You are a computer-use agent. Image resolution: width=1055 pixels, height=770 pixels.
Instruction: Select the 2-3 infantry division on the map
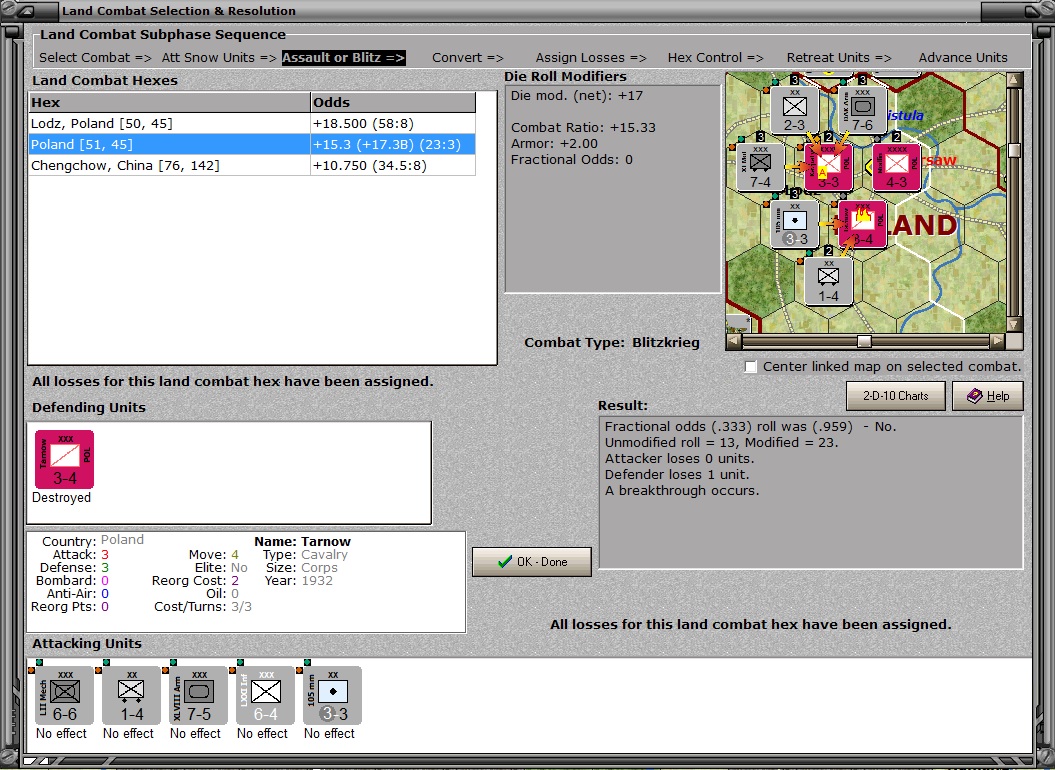click(x=794, y=110)
